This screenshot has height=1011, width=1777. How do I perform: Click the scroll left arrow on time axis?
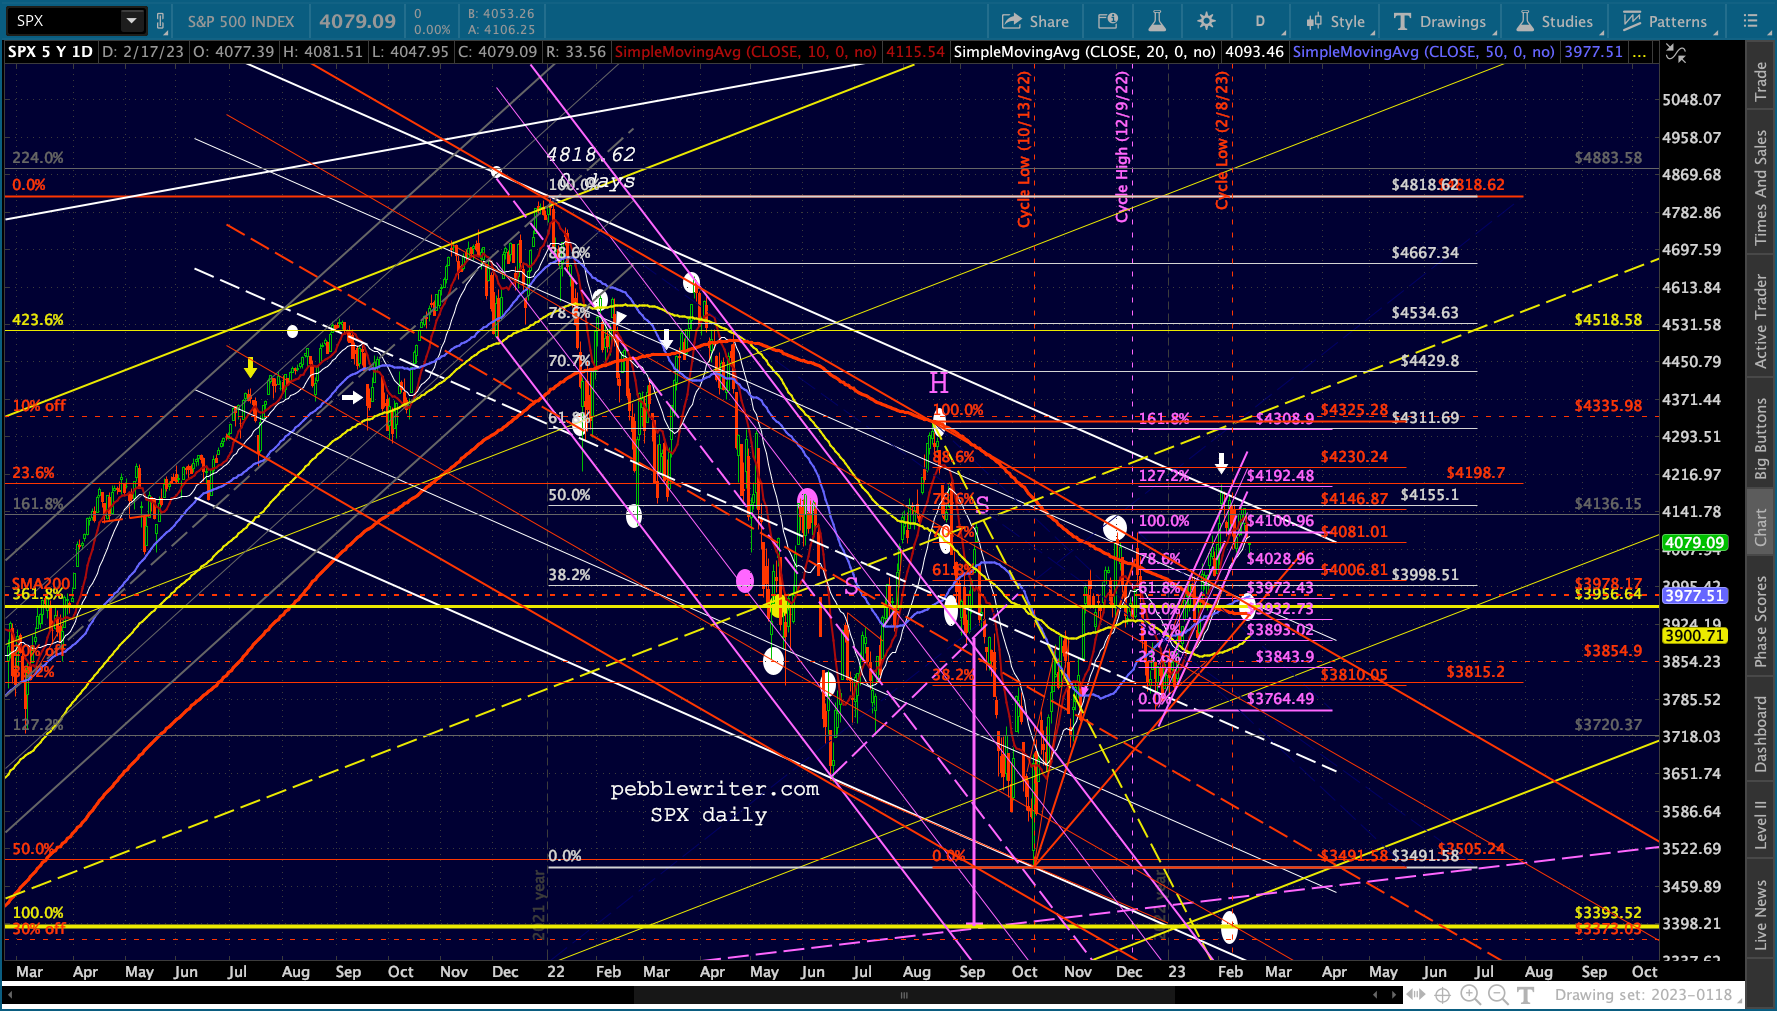pos(1375,995)
